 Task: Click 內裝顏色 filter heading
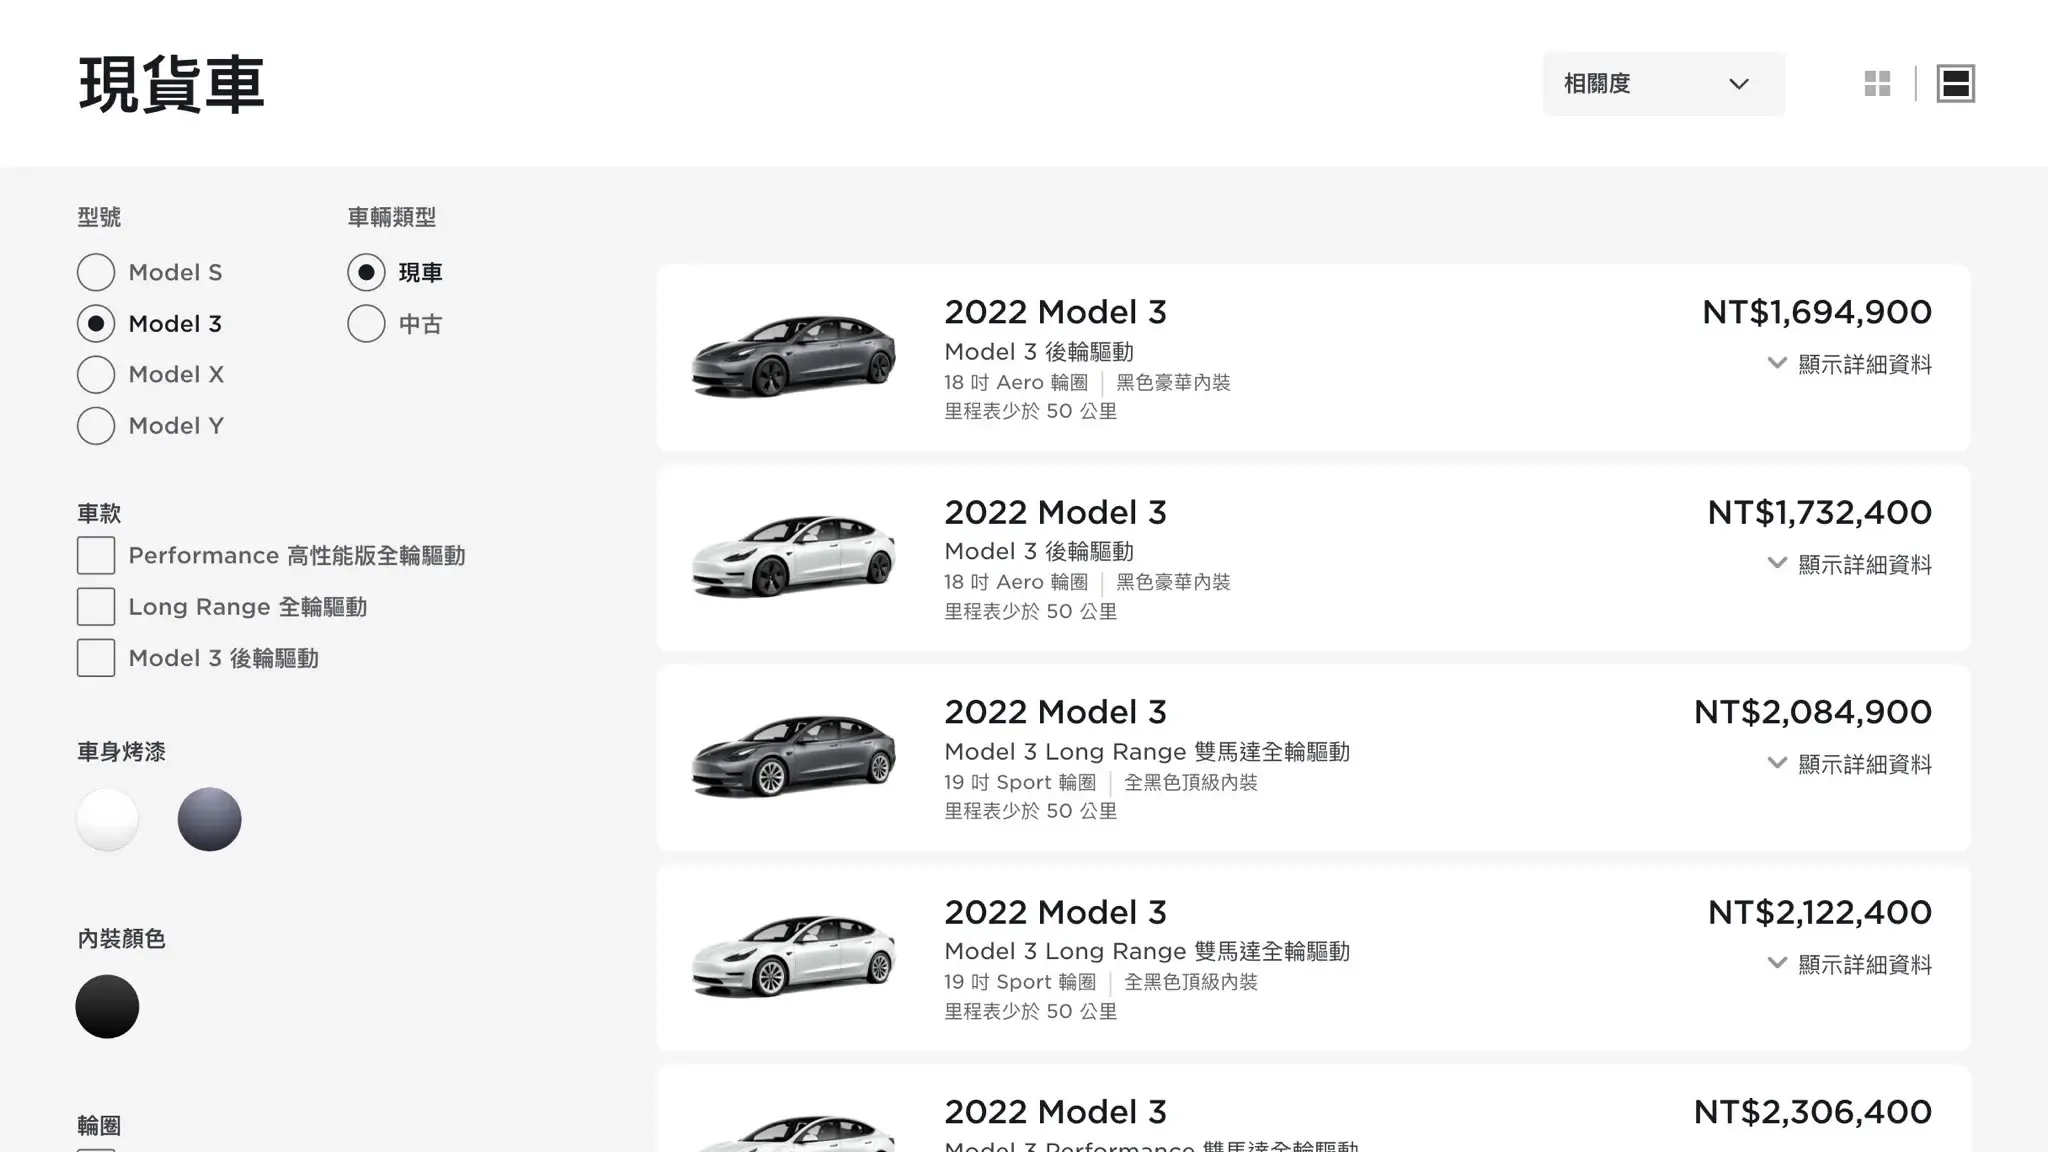coord(121,939)
